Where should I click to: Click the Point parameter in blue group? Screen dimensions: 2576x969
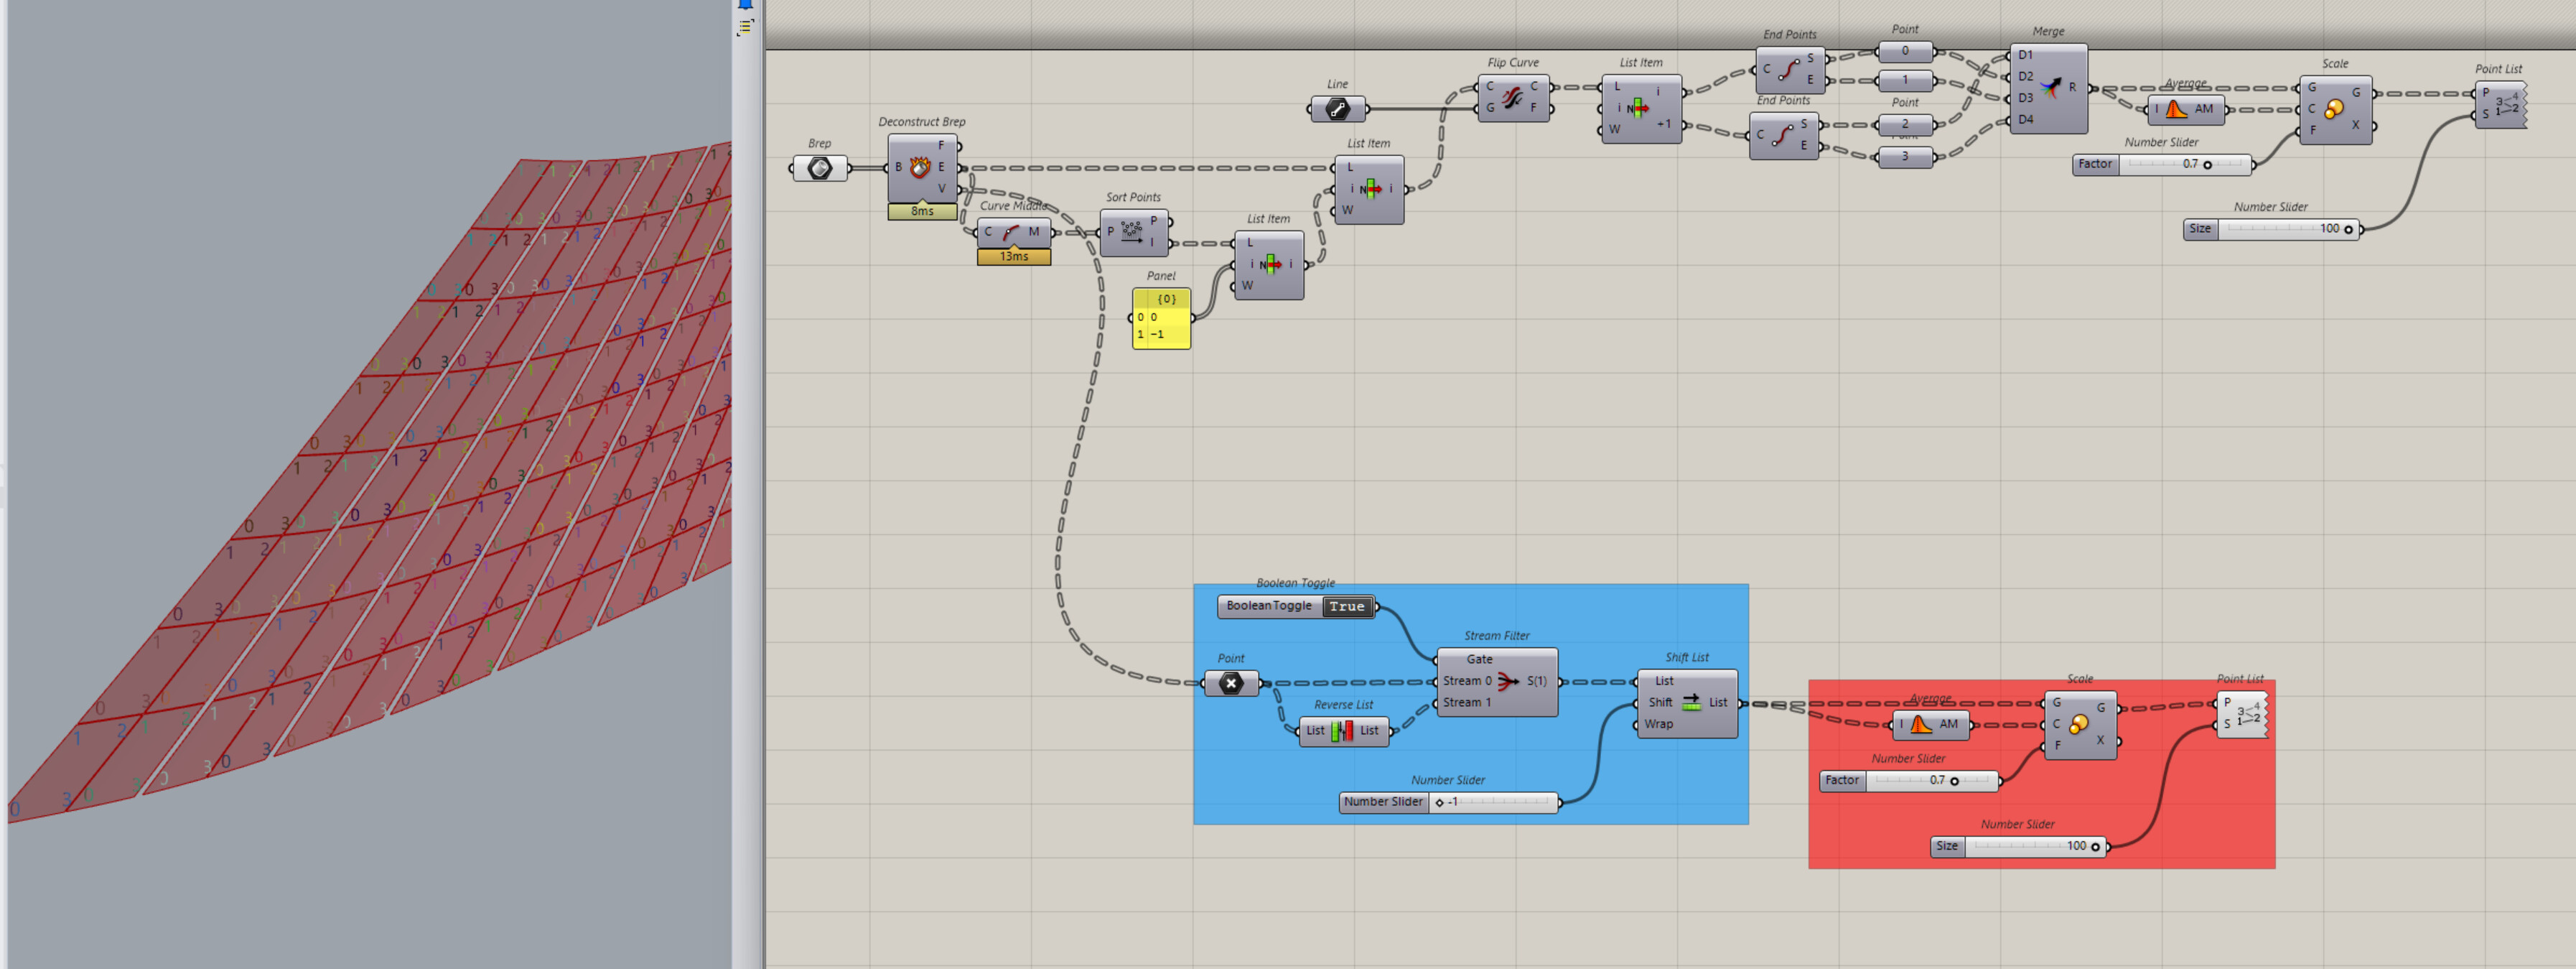coord(1231,683)
